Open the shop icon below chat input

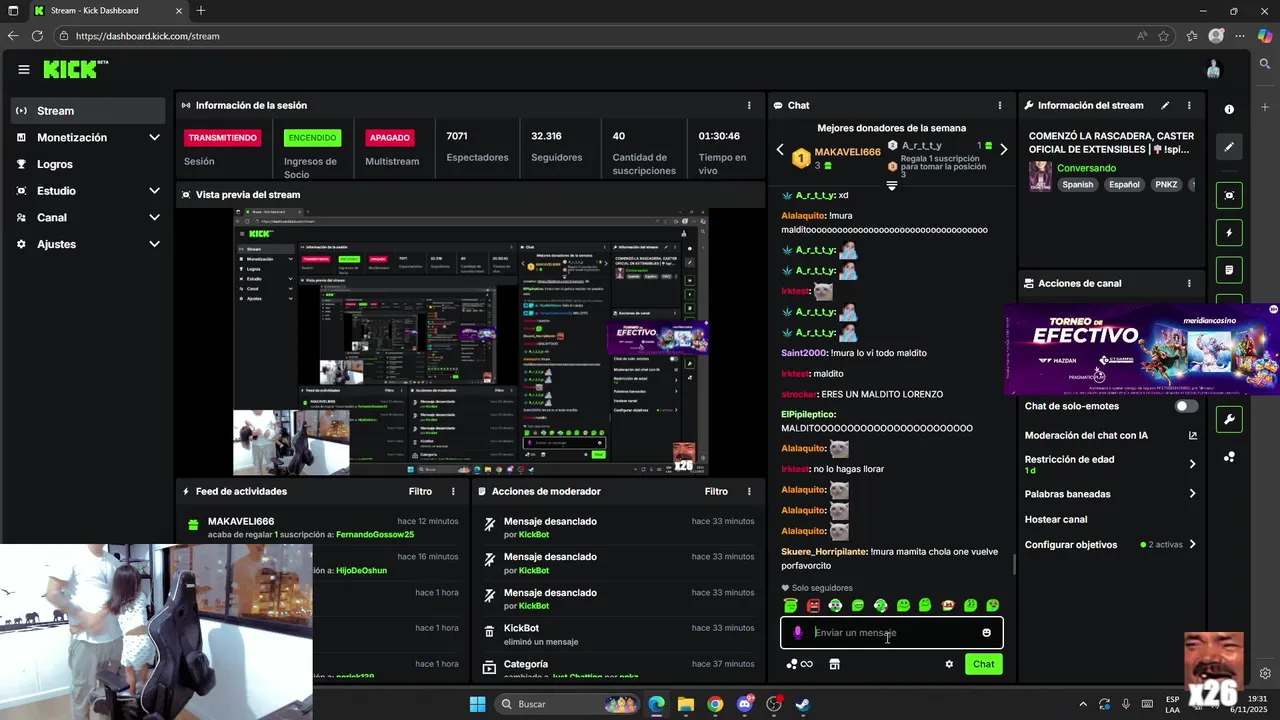click(835, 664)
